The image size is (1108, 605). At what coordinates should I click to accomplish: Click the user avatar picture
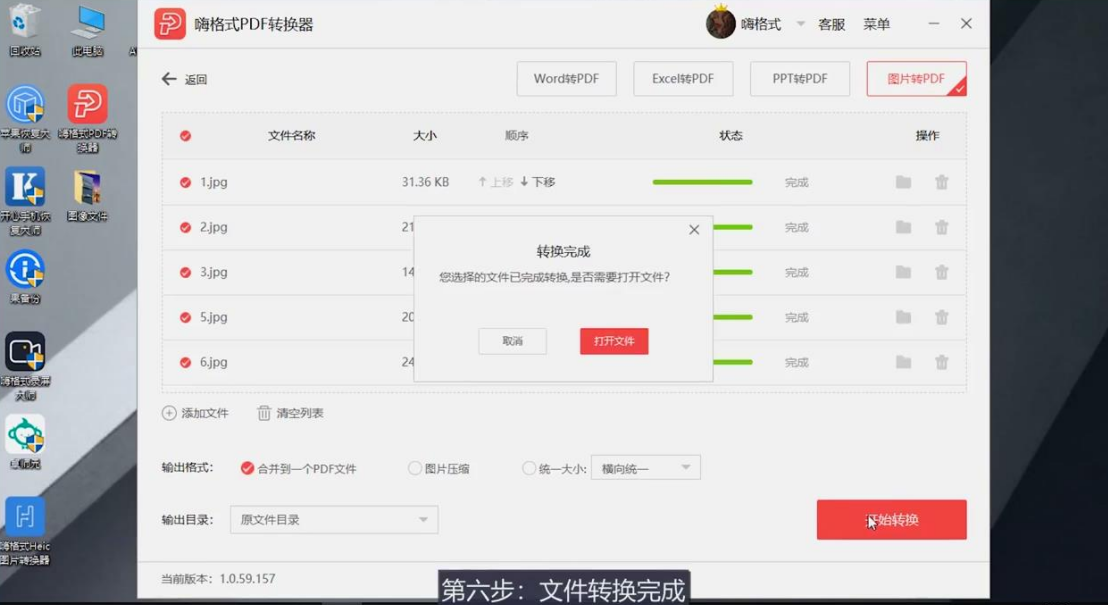[x=721, y=23]
